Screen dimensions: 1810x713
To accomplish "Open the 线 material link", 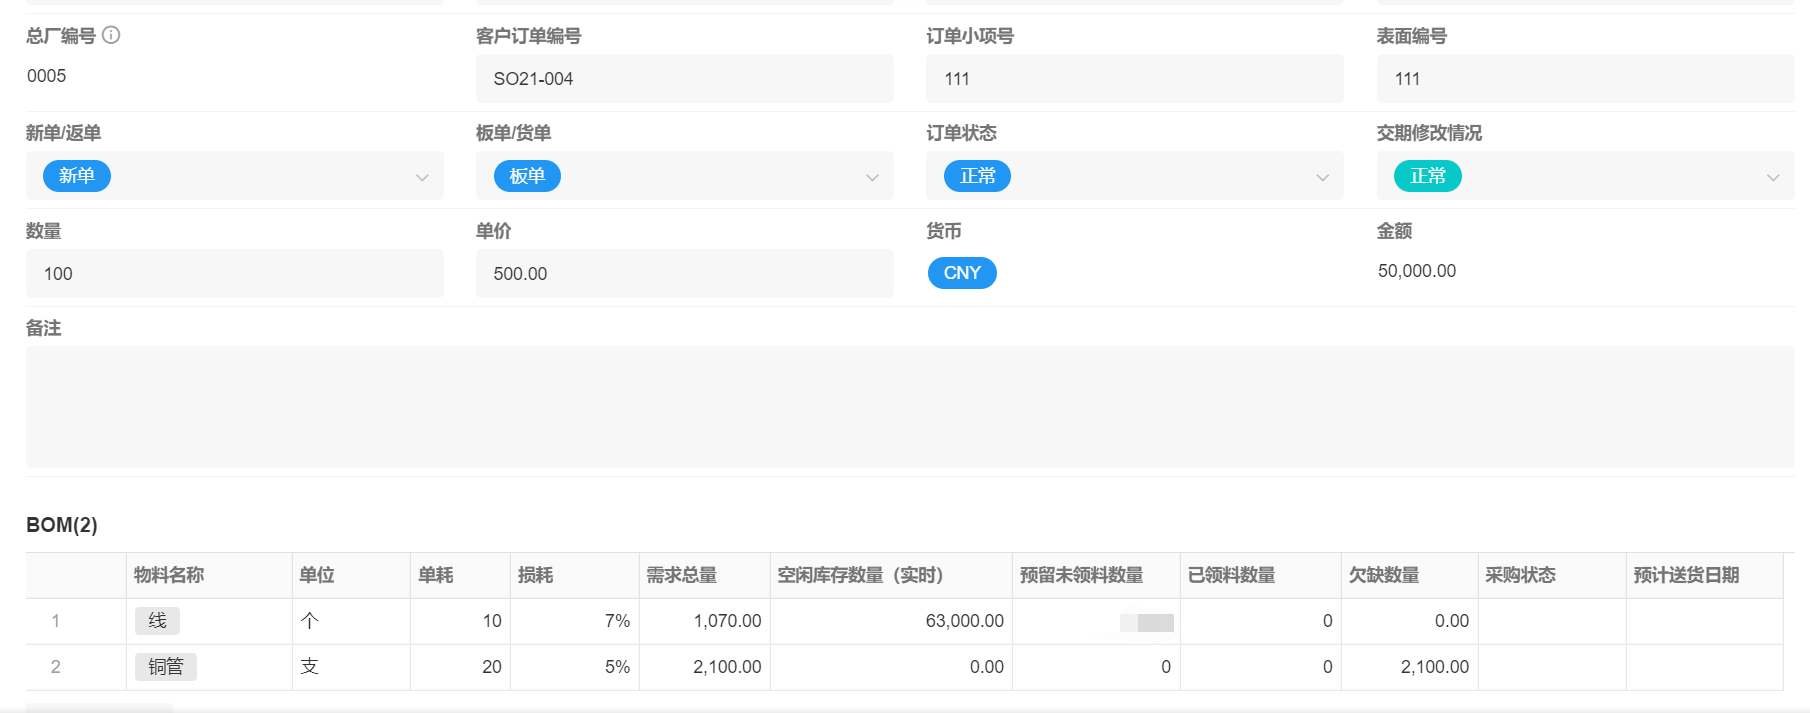I will pos(157,621).
